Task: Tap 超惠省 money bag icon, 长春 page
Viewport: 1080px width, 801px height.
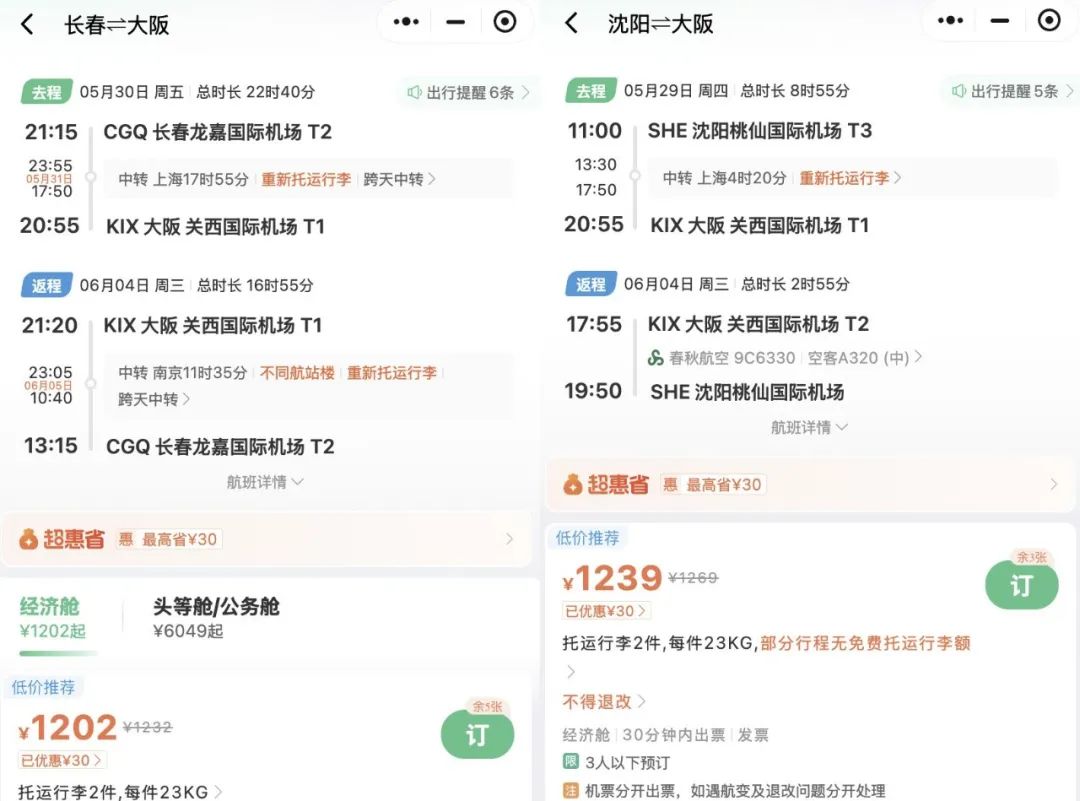Action: point(28,539)
